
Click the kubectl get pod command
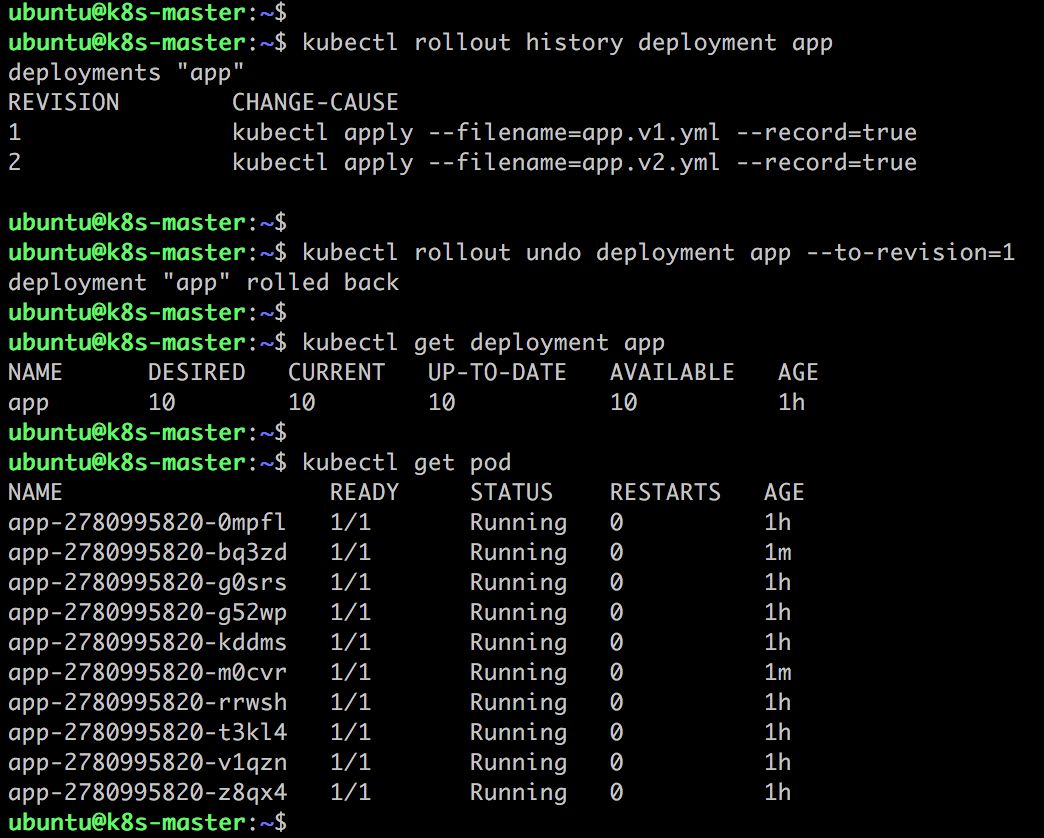coord(407,463)
